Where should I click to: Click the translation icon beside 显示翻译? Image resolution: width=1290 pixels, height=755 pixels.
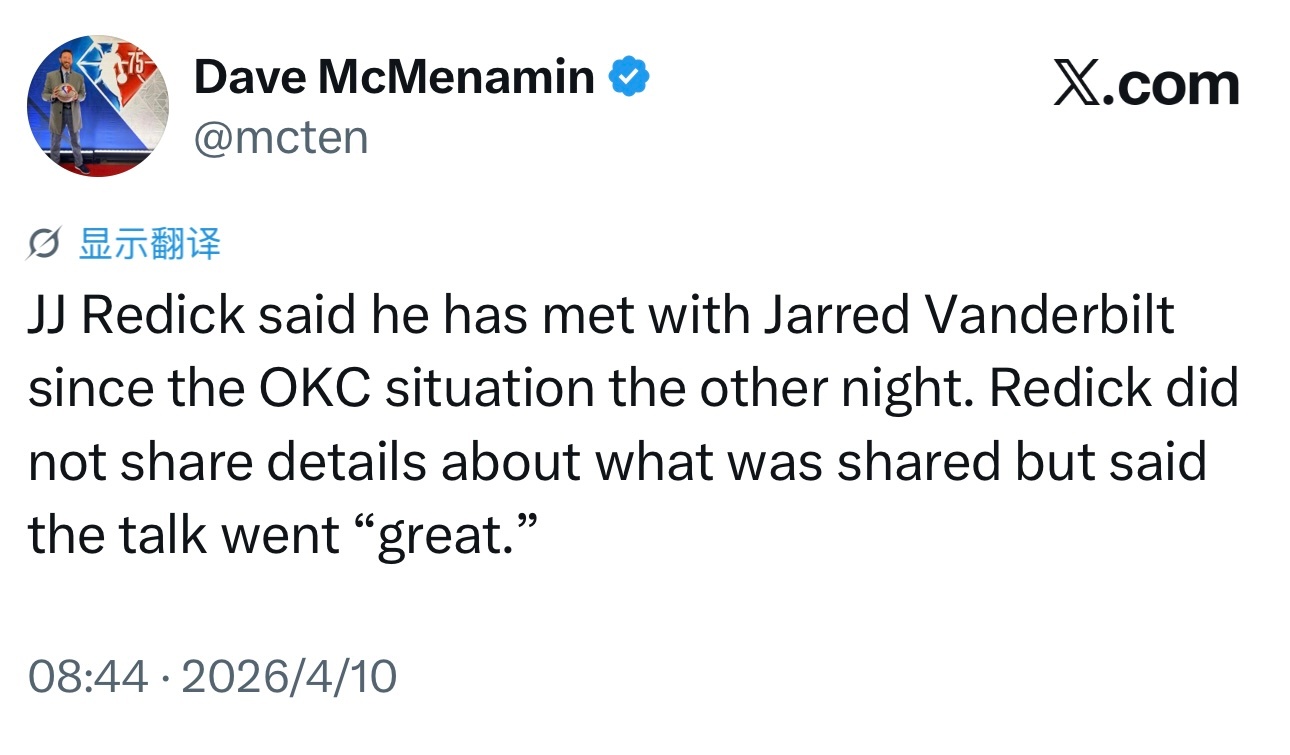46,244
